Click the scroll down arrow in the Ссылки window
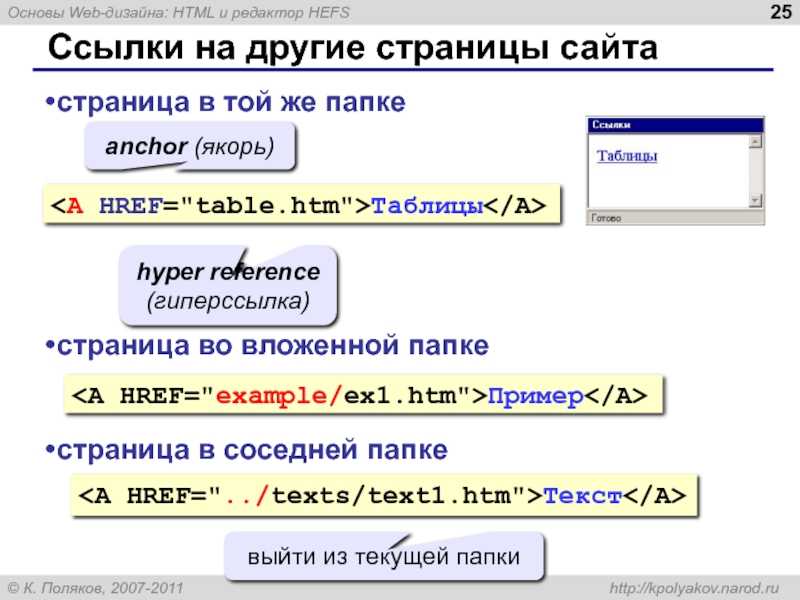Image resolution: width=800 pixels, height=600 pixels. (755, 201)
